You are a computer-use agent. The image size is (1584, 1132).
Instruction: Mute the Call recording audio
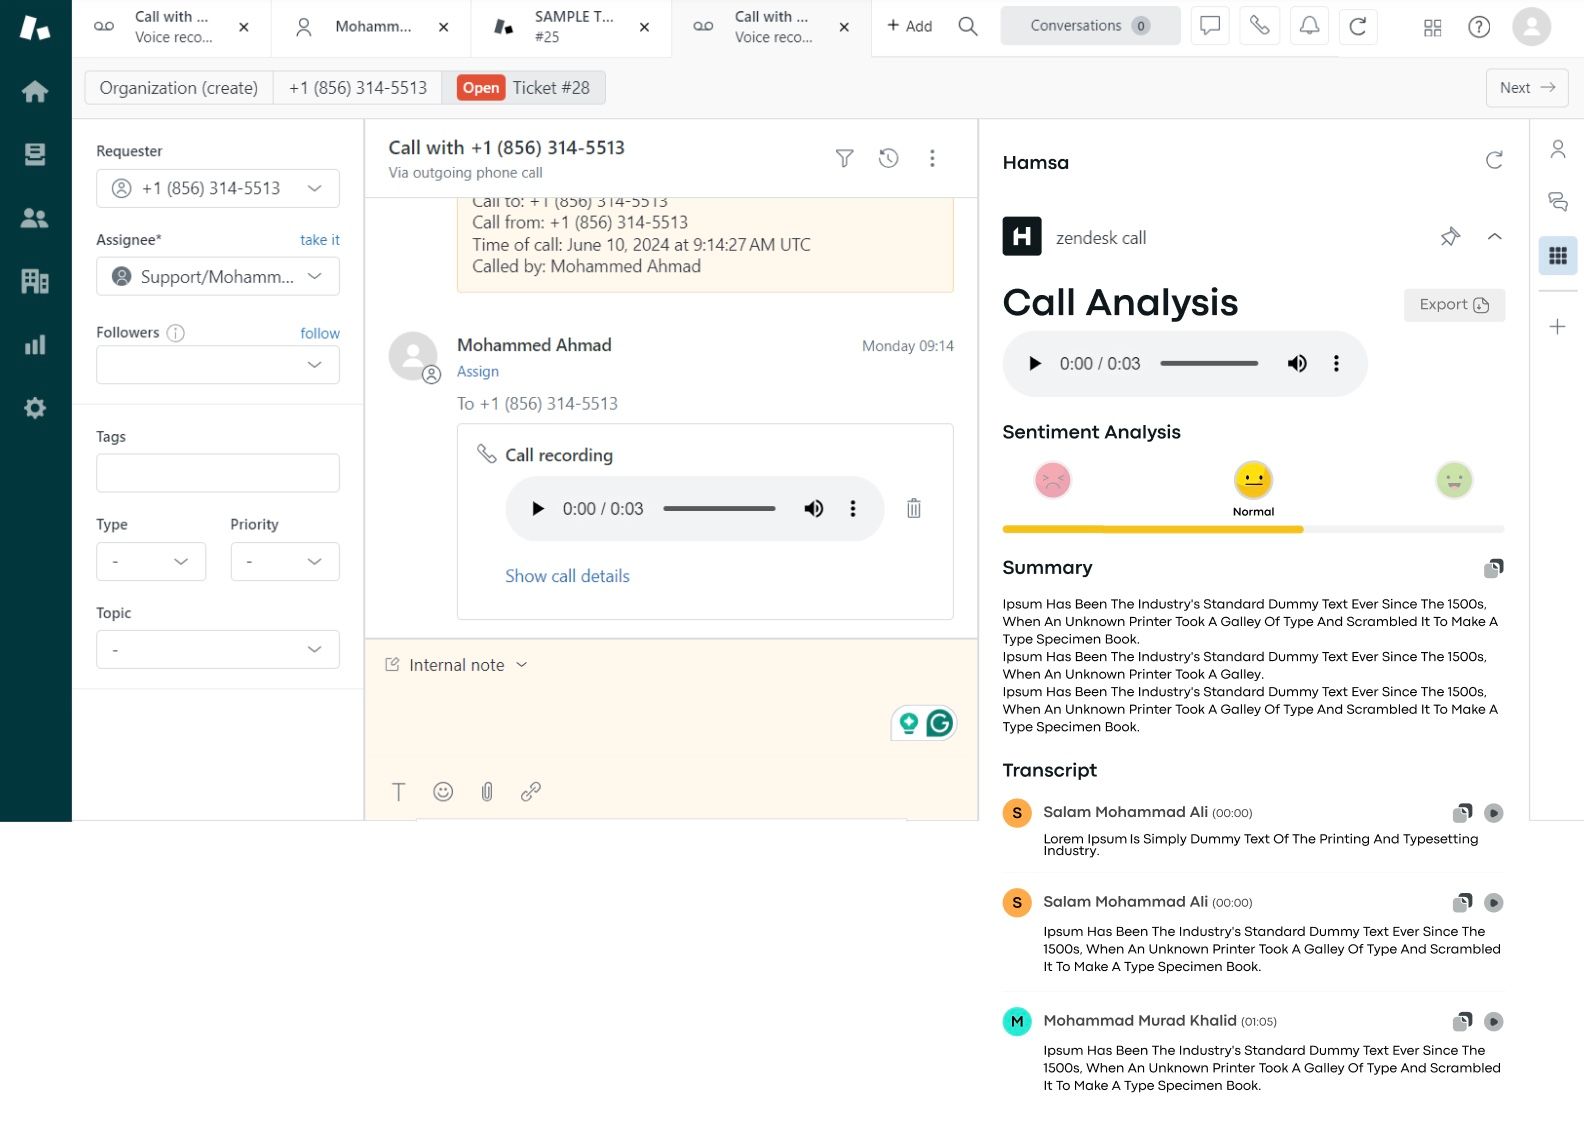[x=814, y=509]
